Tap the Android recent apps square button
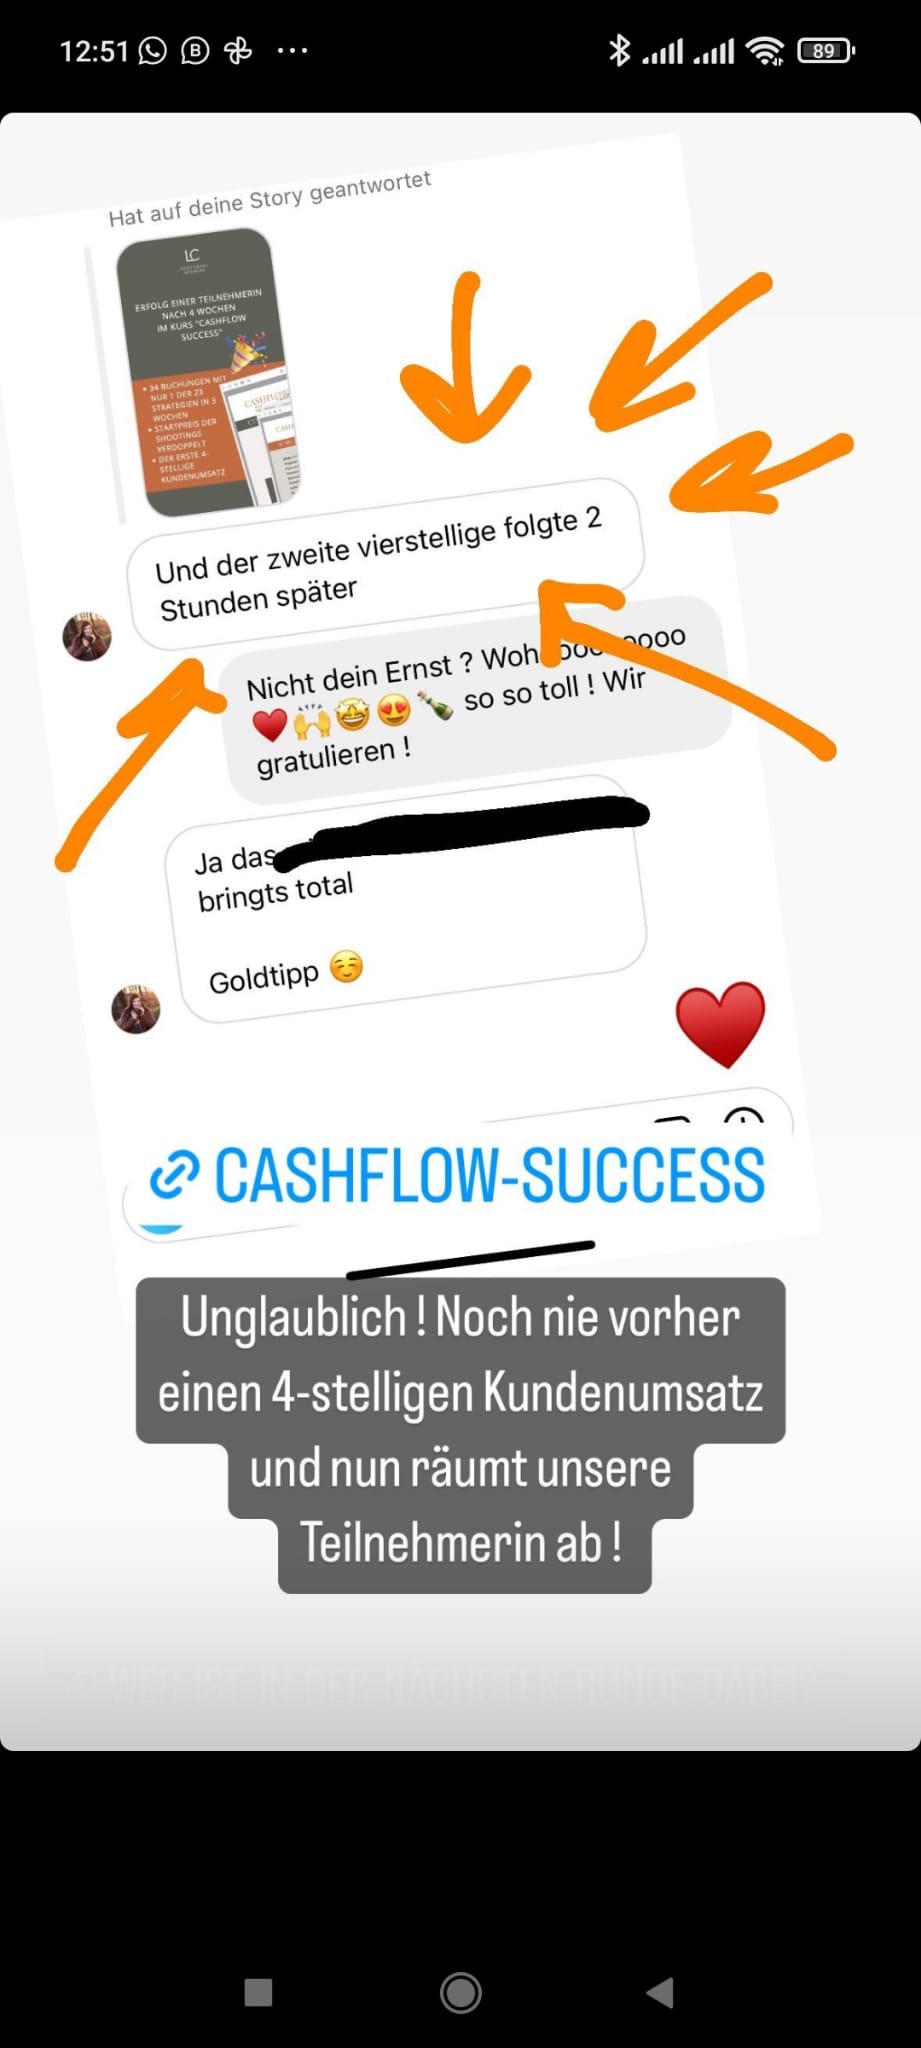 pos(259,1992)
